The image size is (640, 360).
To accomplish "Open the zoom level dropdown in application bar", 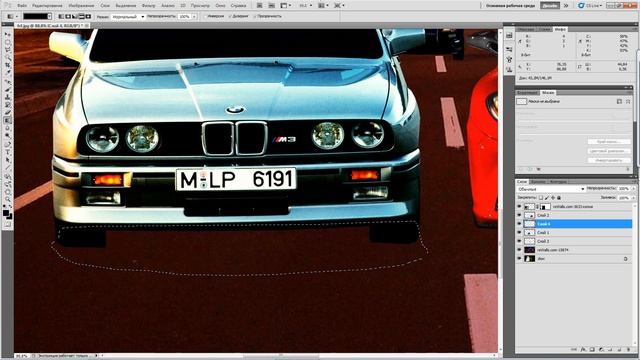I will coord(306,6).
